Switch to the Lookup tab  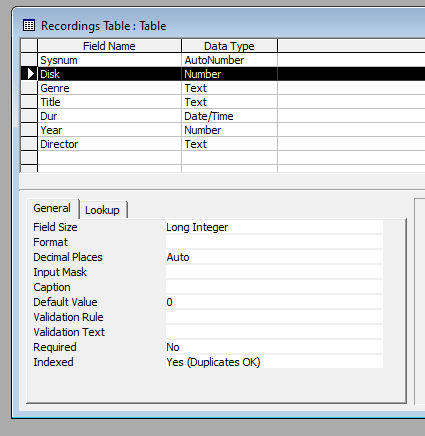point(103,210)
